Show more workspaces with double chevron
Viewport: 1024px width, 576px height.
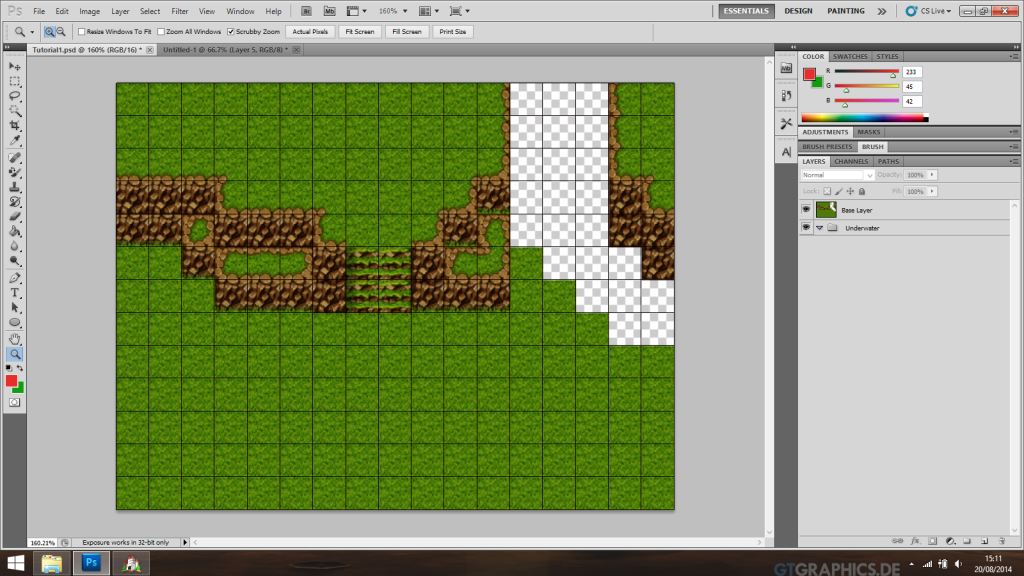[x=882, y=11]
